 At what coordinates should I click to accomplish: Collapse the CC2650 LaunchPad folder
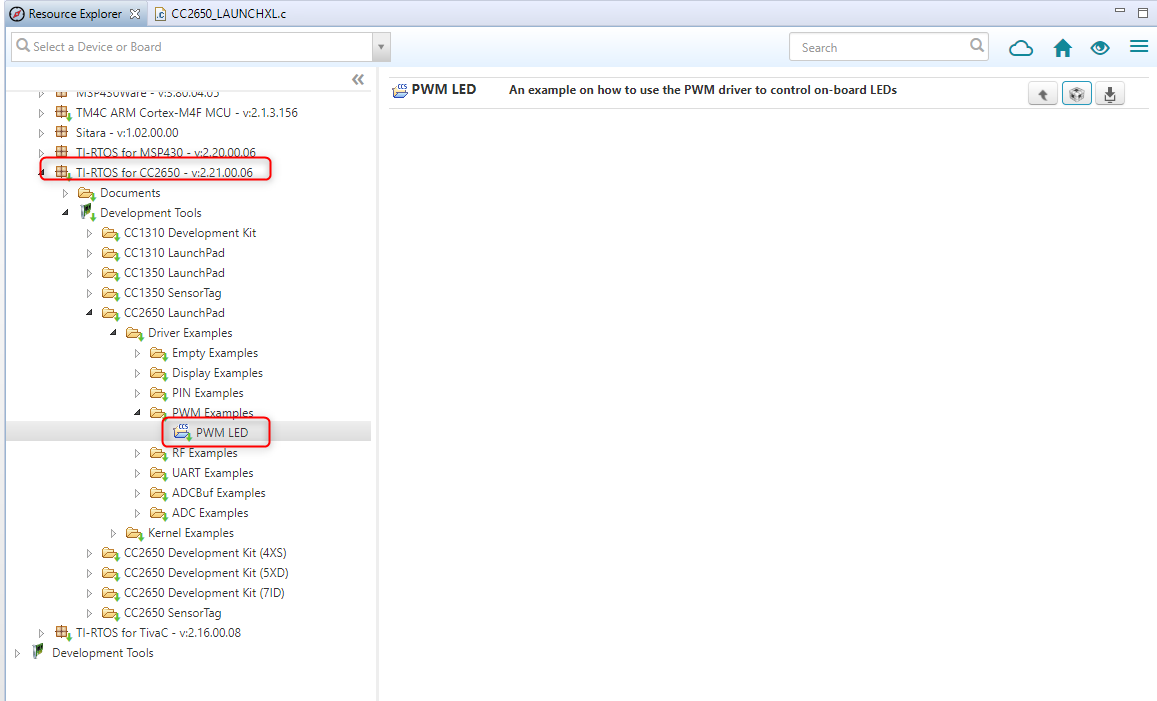(89, 313)
